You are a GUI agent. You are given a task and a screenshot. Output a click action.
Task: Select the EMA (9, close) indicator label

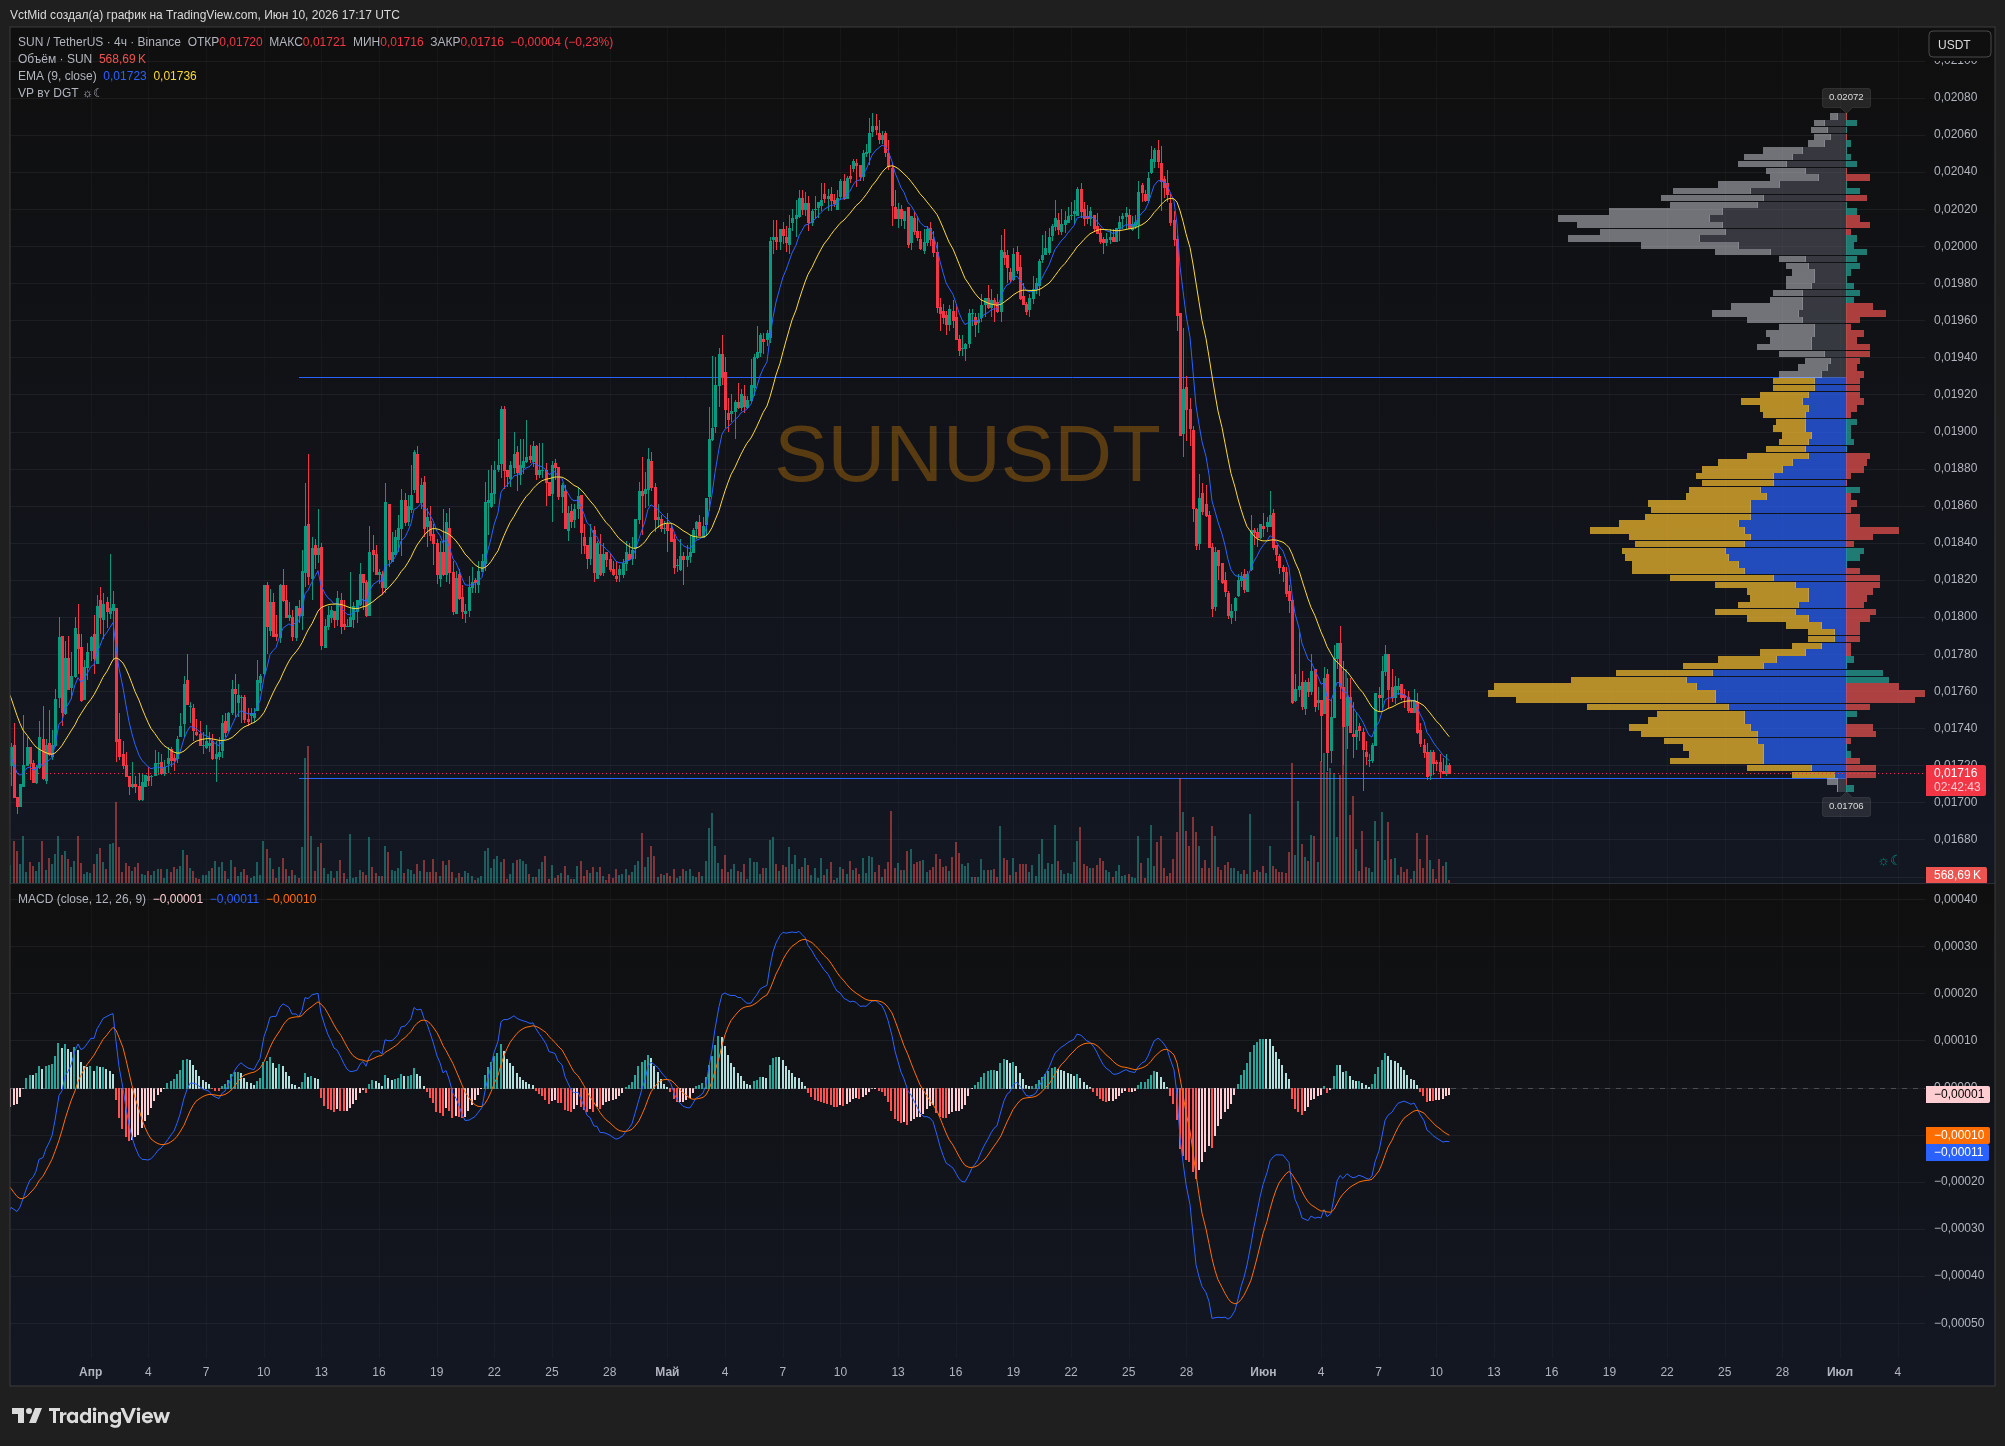pyautogui.click(x=57, y=76)
